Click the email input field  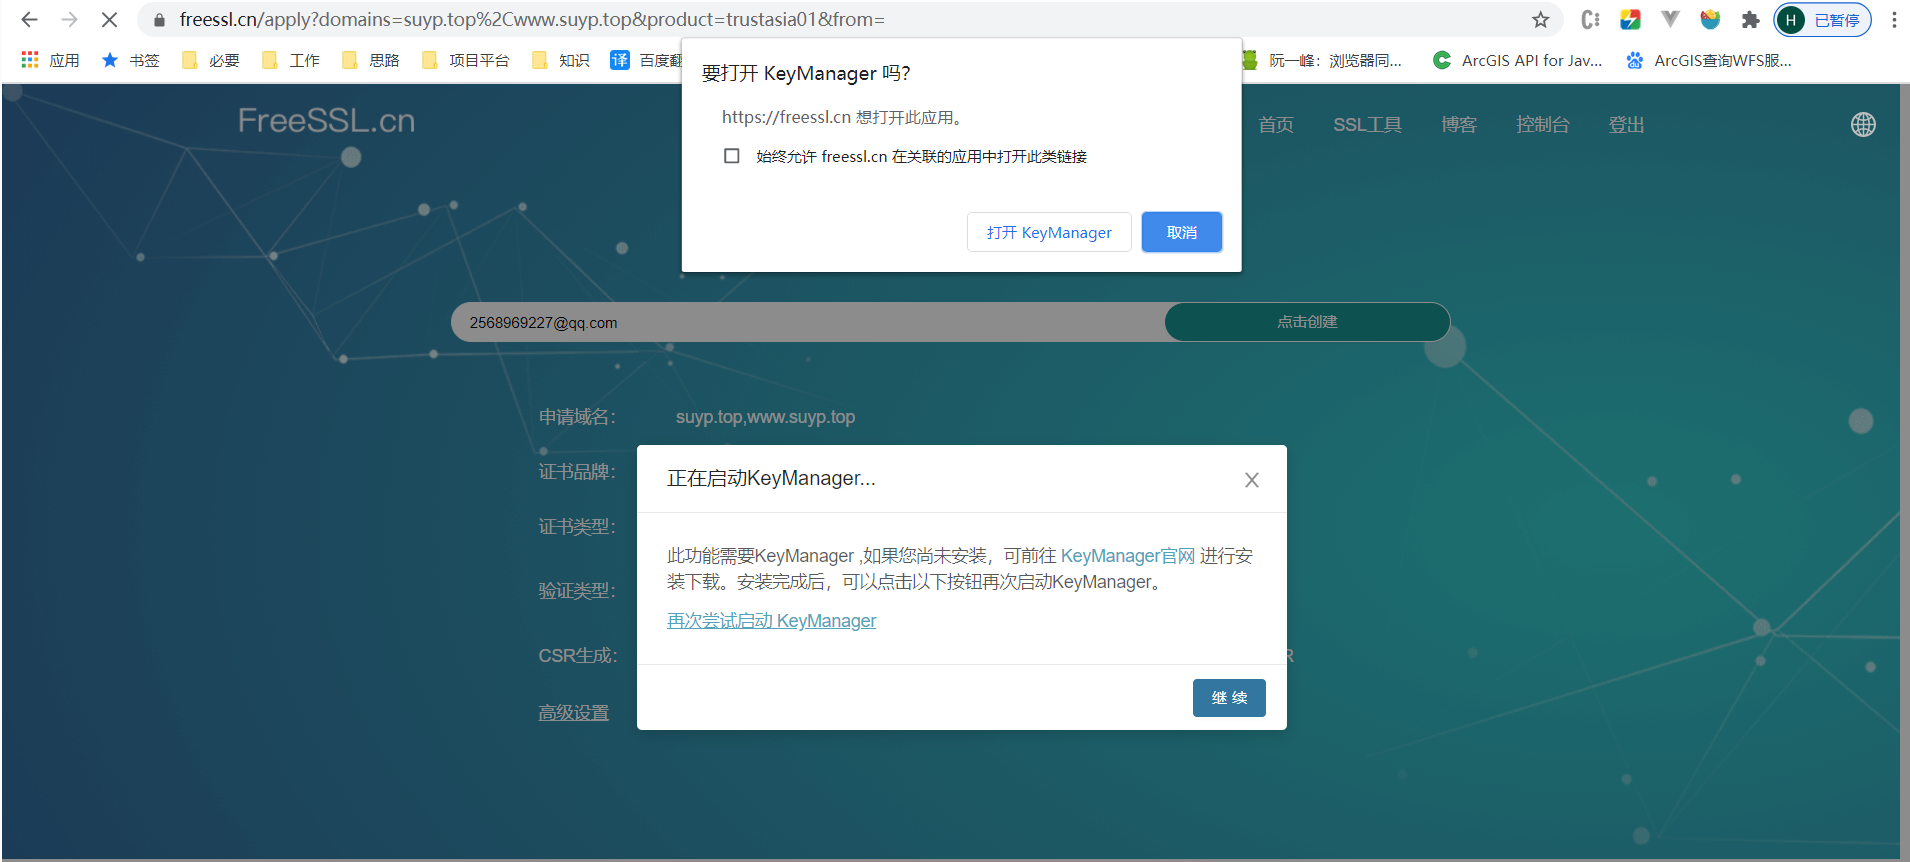pos(808,322)
